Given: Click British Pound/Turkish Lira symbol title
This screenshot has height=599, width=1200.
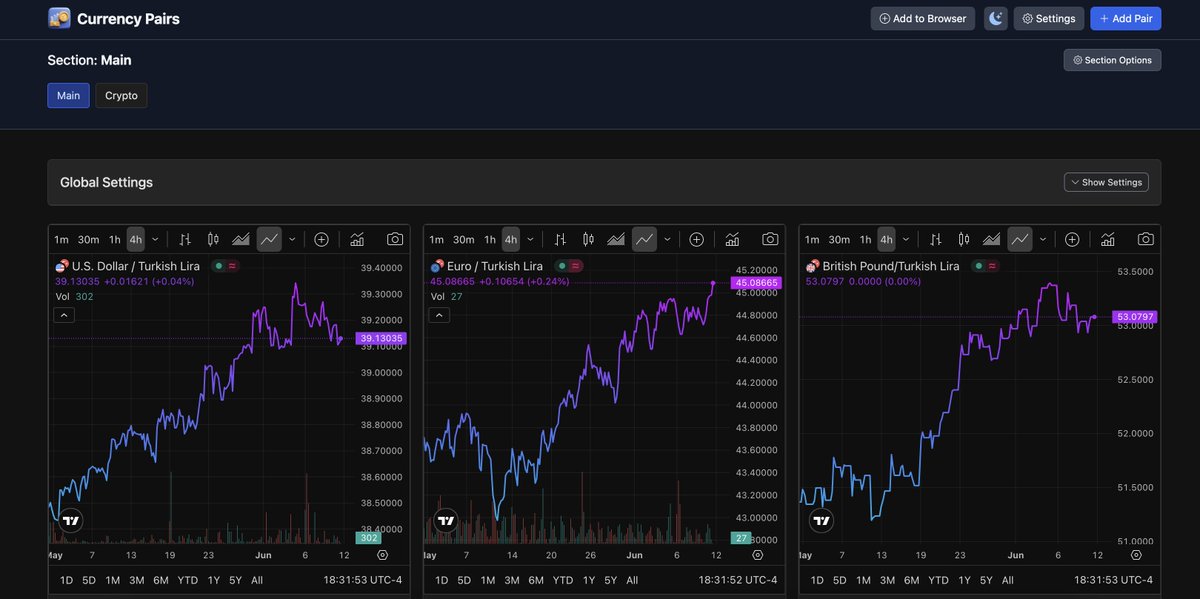Looking at the screenshot, I should 890,266.
